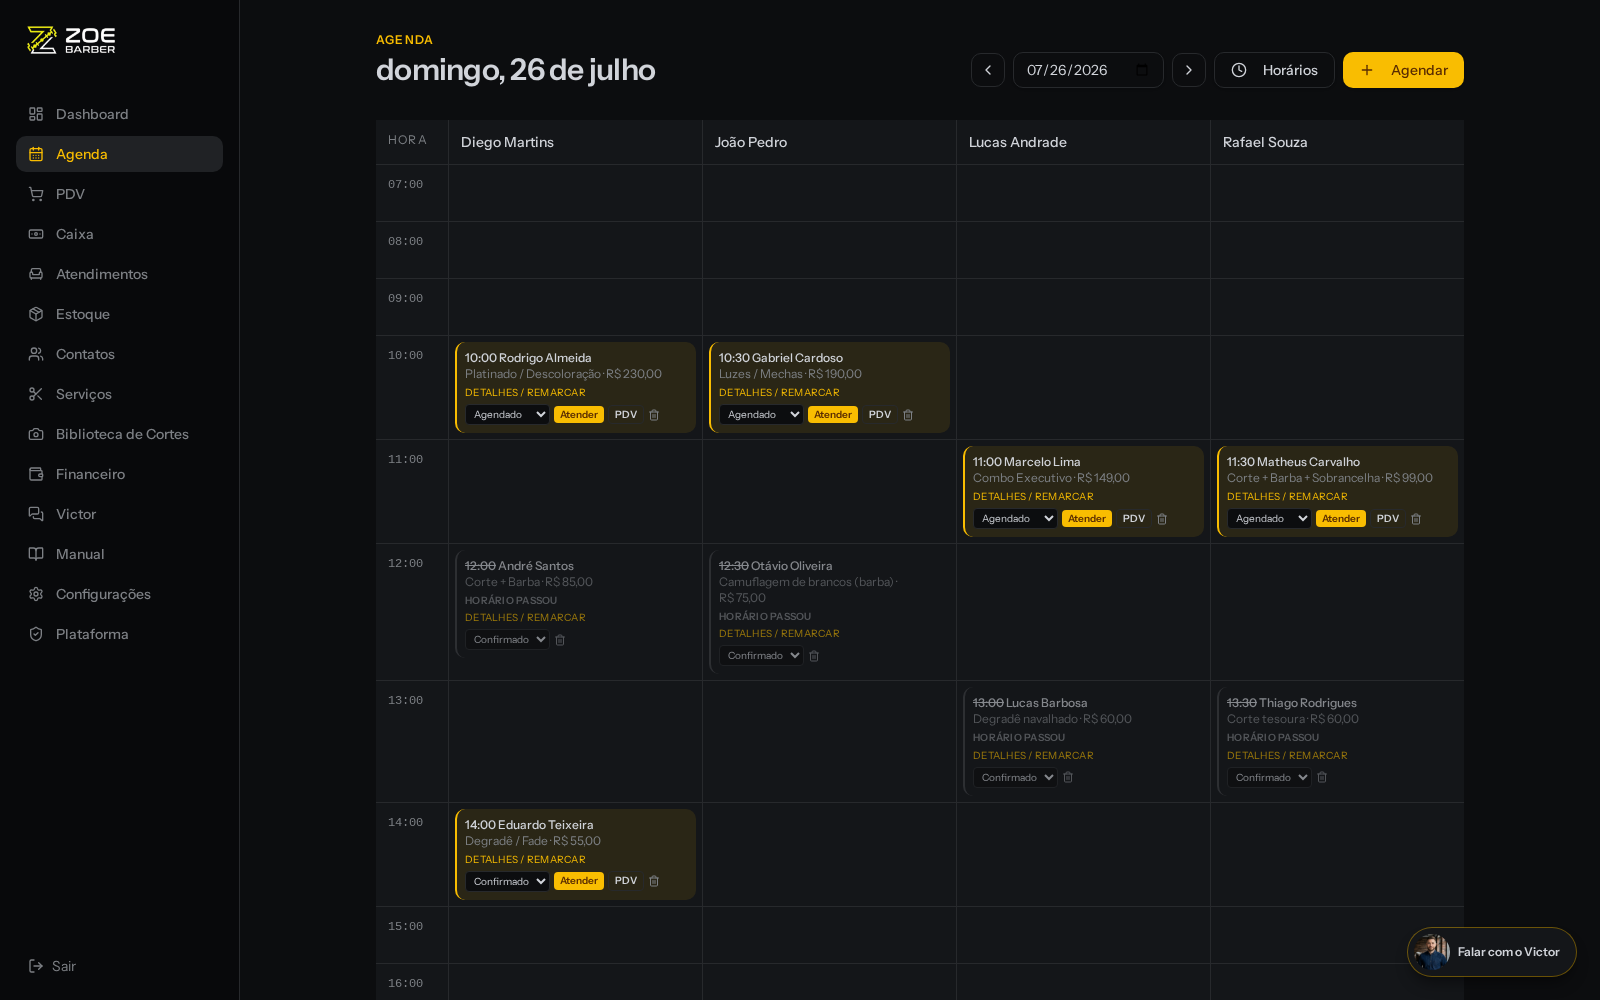This screenshot has width=1600, height=1000.
Task: Click the Agendar new appointment button
Action: click(x=1403, y=70)
